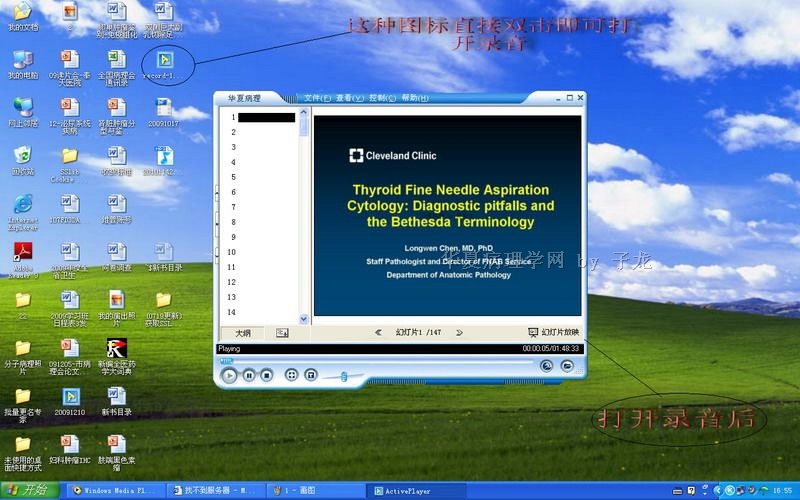Screen dimensions: 800x500
Task: Click the round web icon on player's right
Action: point(546,366)
